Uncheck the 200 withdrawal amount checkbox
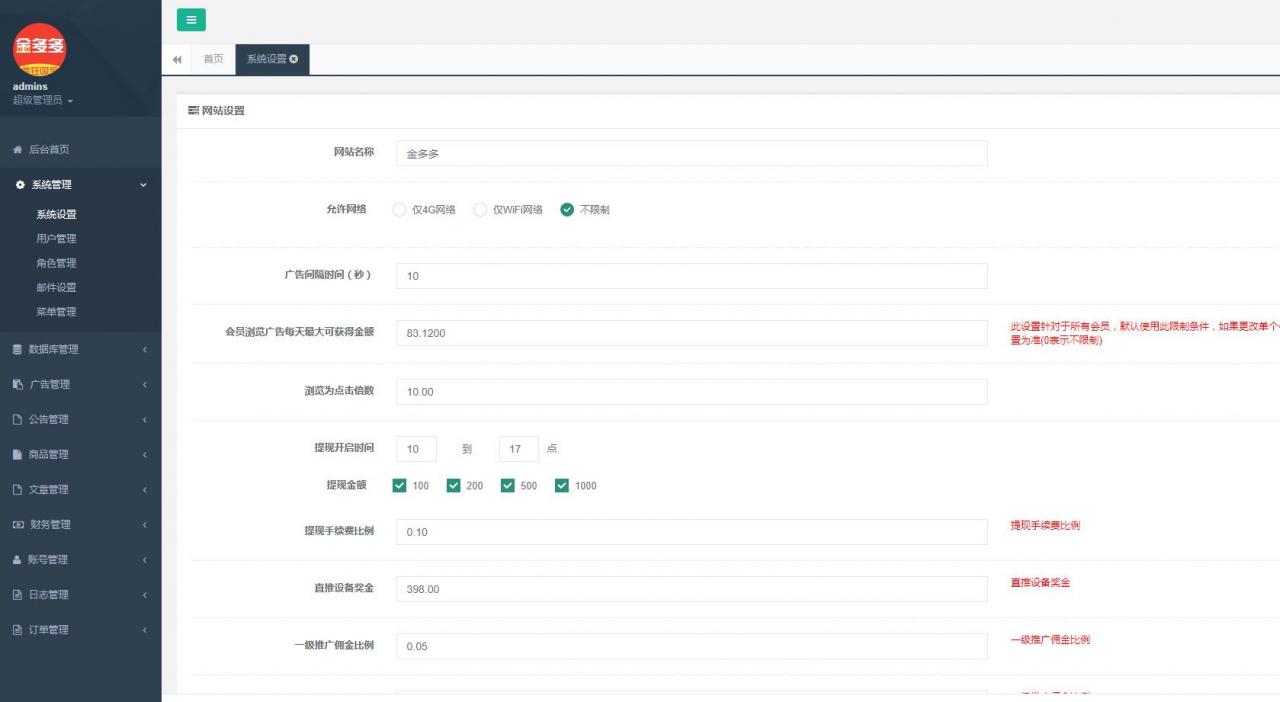The width and height of the screenshot is (1280, 702). click(454, 486)
